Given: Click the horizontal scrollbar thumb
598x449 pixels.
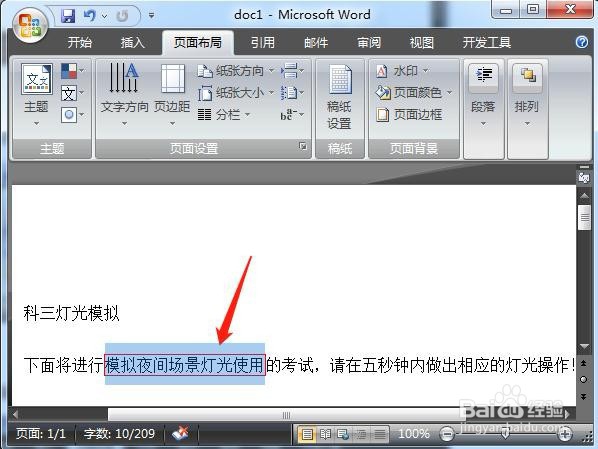Looking at the screenshot, I should point(286,415).
